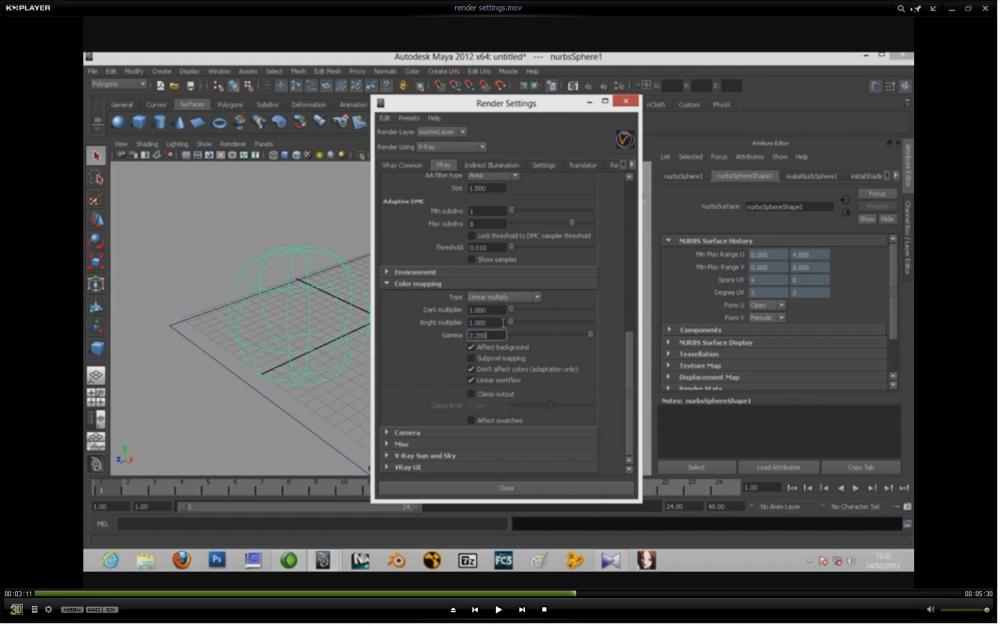Click play forward in Maya playback controls
Screen dimensions: 1000x626
click(855, 488)
